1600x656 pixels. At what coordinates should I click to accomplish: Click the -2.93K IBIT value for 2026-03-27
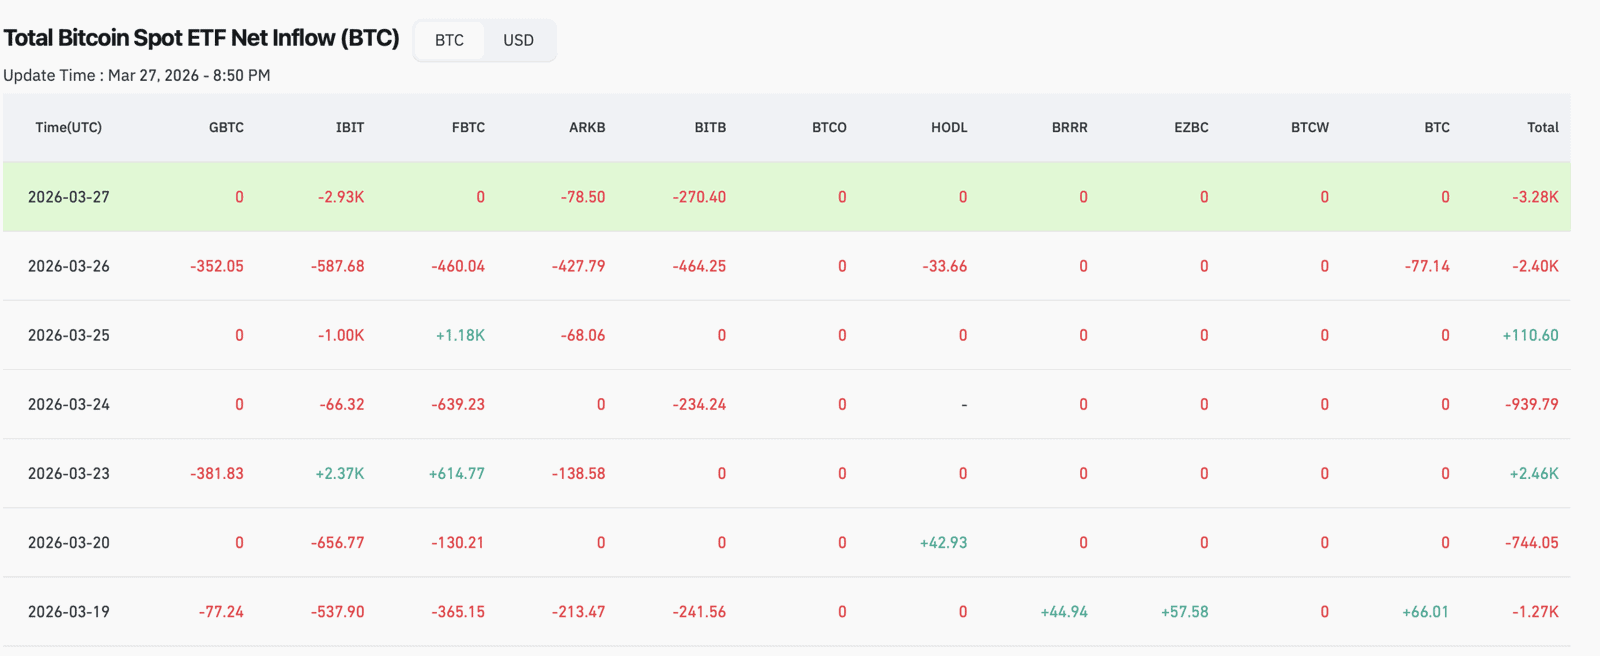(x=340, y=196)
